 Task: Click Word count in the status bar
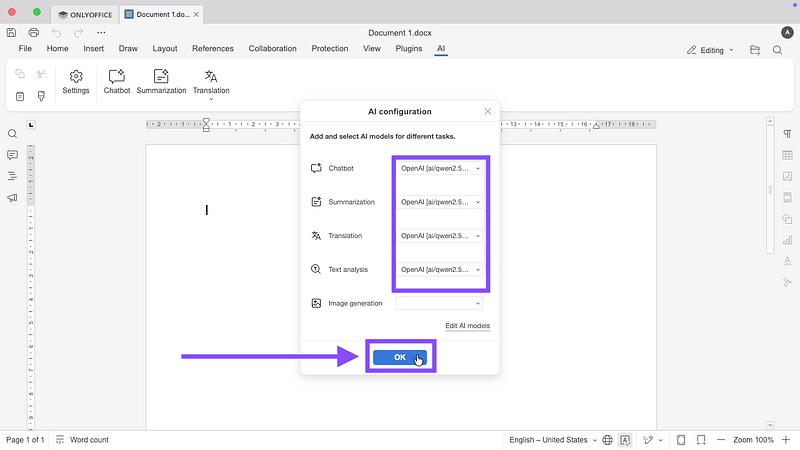82,440
